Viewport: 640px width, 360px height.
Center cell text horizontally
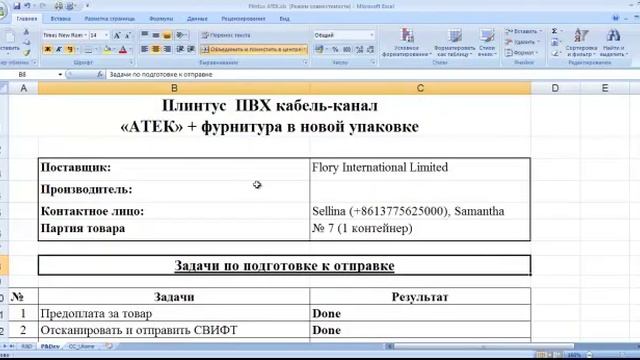(x=156, y=49)
